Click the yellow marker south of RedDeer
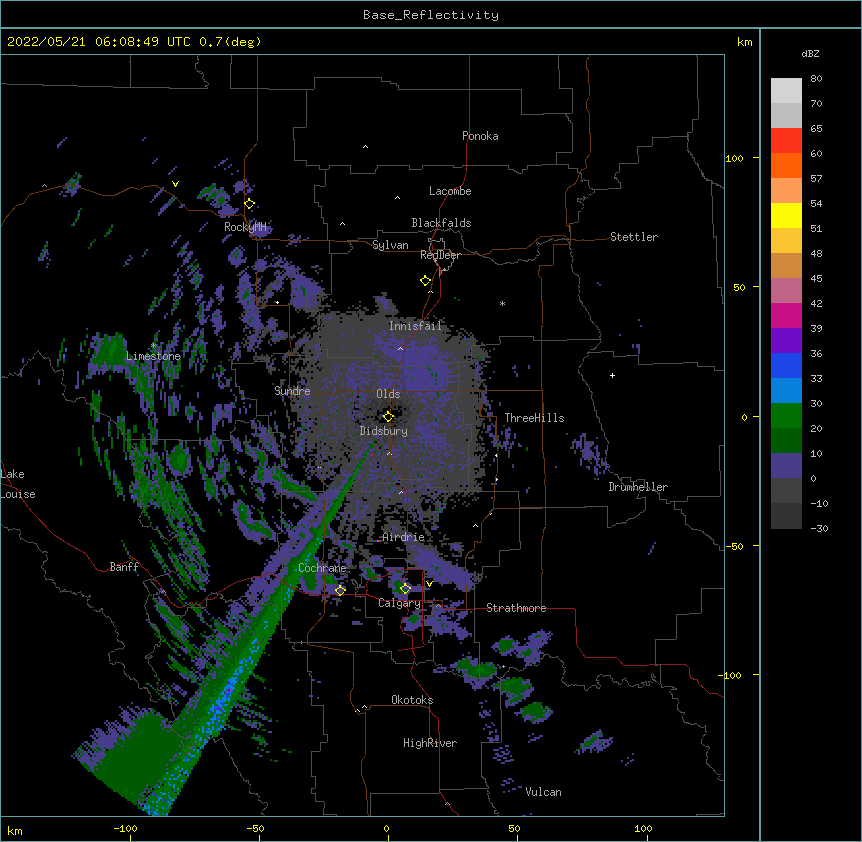 [x=426, y=281]
